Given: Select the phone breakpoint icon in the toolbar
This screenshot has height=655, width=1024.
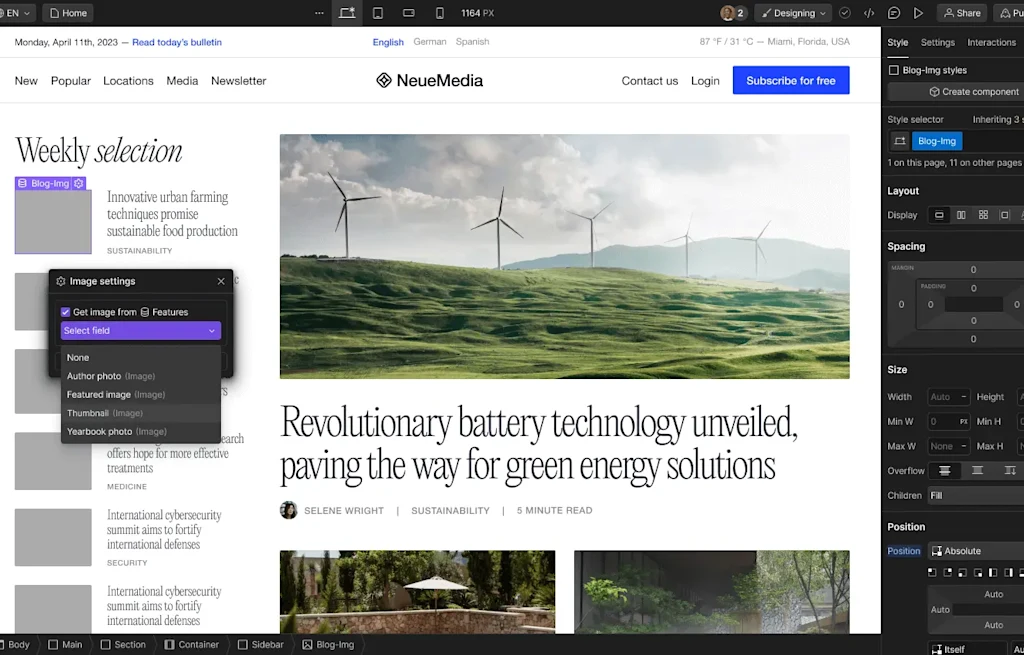Looking at the screenshot, I should (440, 13).
